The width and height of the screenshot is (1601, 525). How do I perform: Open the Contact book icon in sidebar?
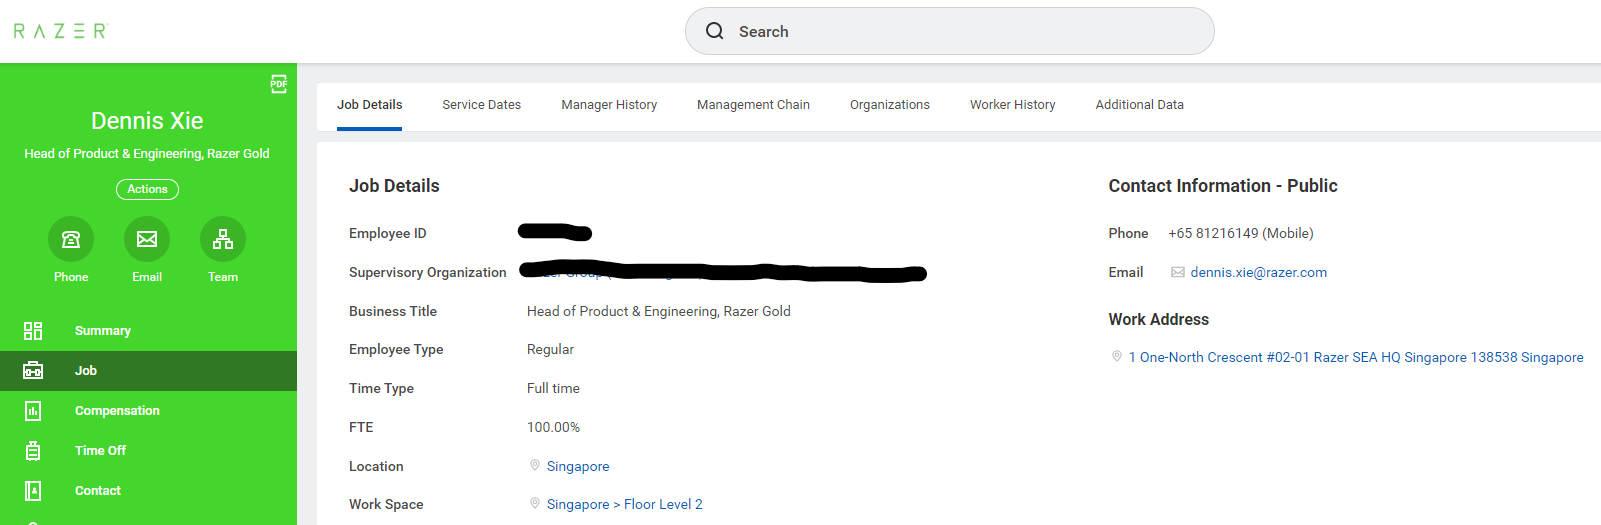[x=33, y=491]
